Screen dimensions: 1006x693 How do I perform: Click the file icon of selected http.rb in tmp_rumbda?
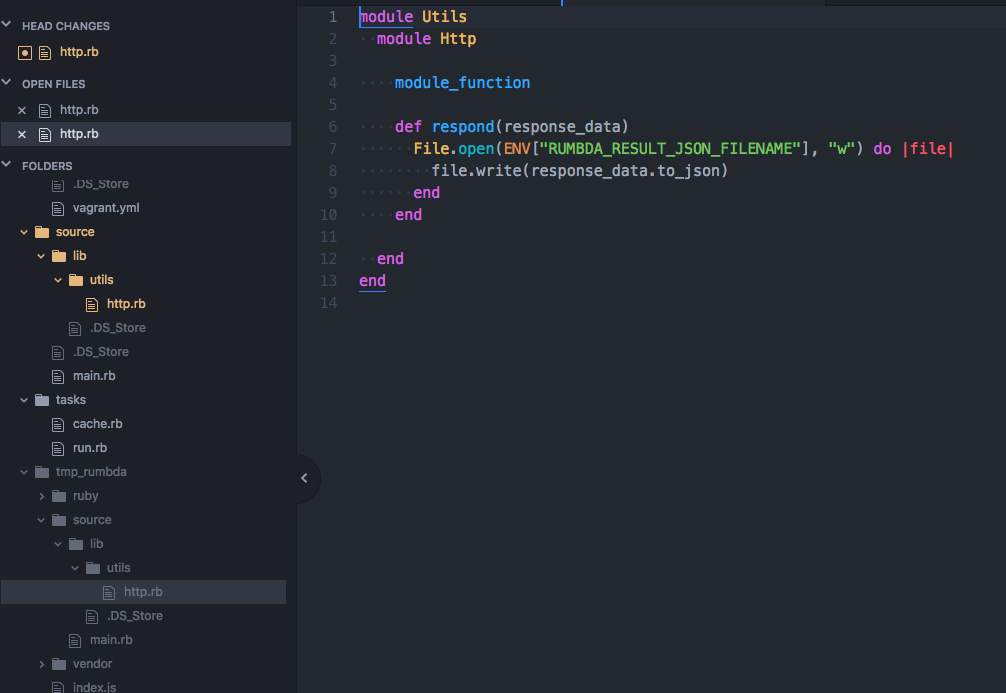pos(109,592)
